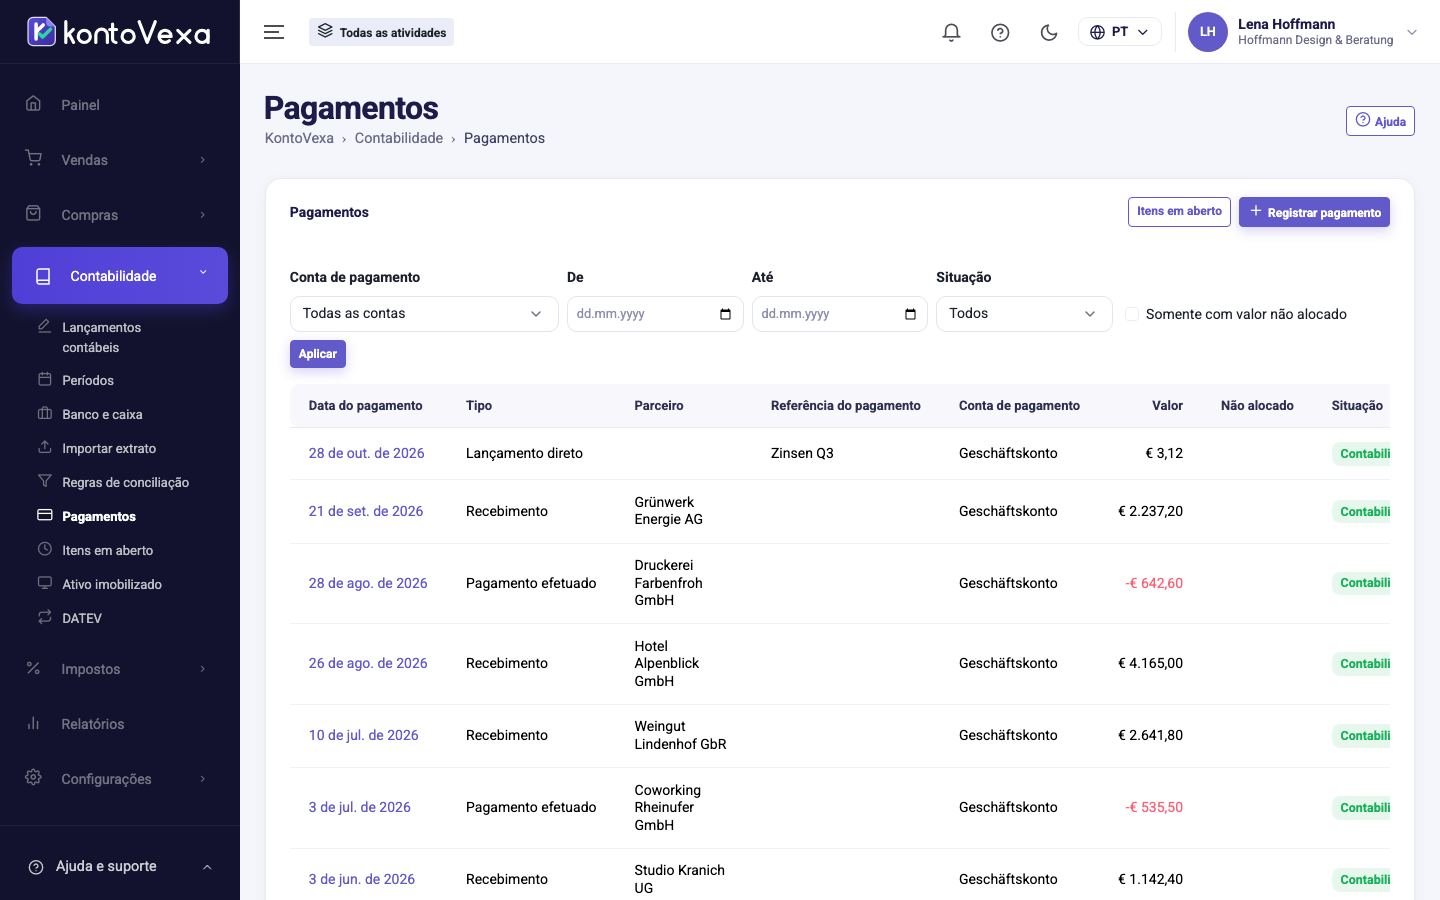Screen dimensions: 1440x900
Task: Open the Conta de pagamento dropdown
Action: point(424,314)
